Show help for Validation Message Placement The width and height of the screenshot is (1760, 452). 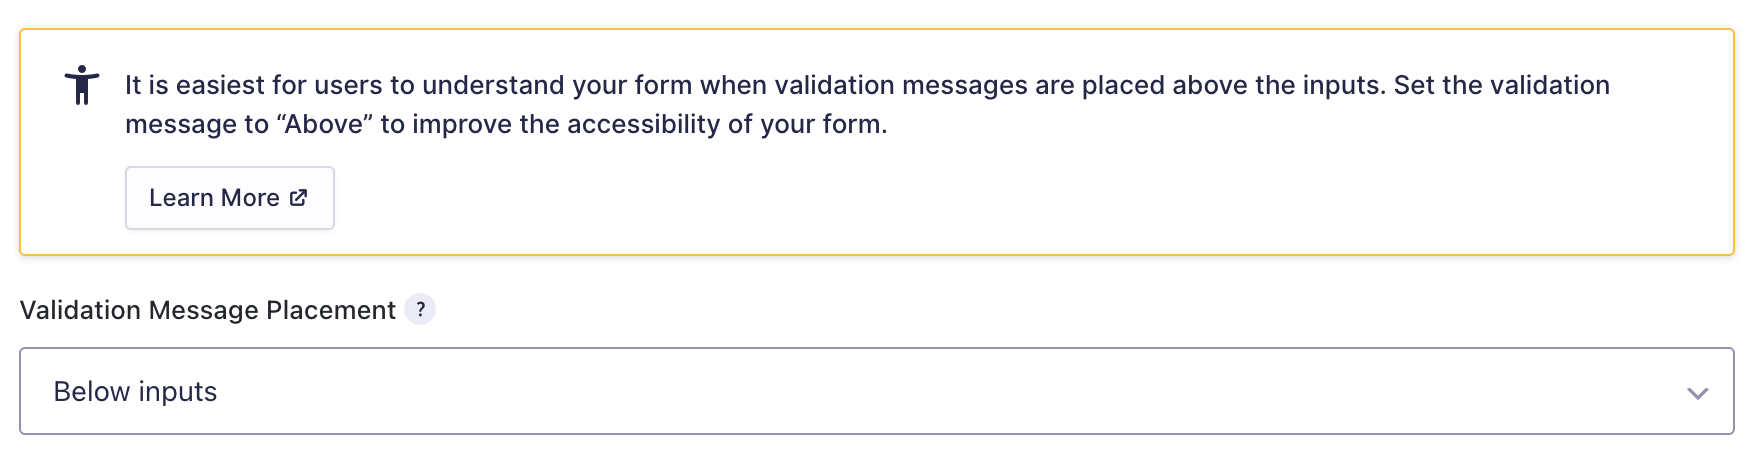[420, 310]
